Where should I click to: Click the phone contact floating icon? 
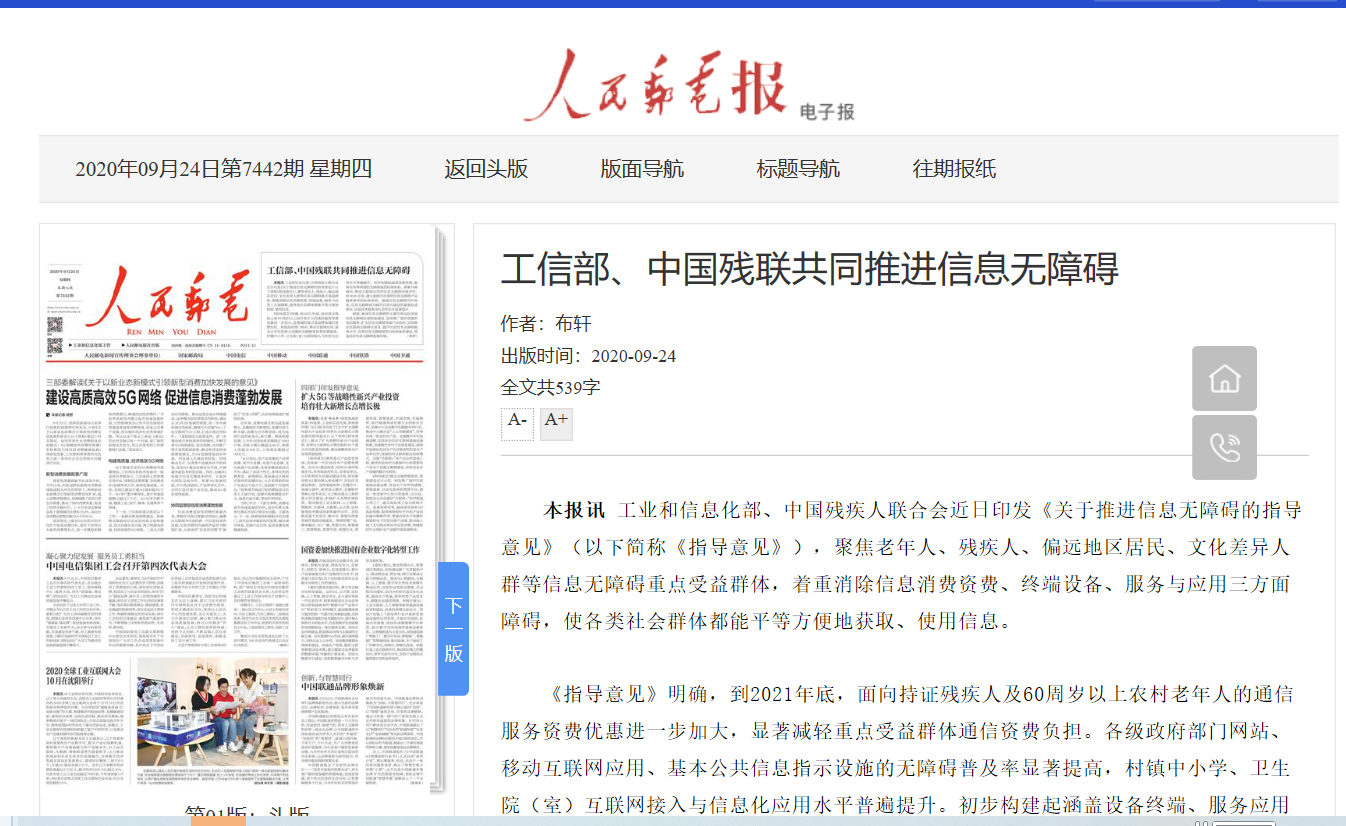1224,448
